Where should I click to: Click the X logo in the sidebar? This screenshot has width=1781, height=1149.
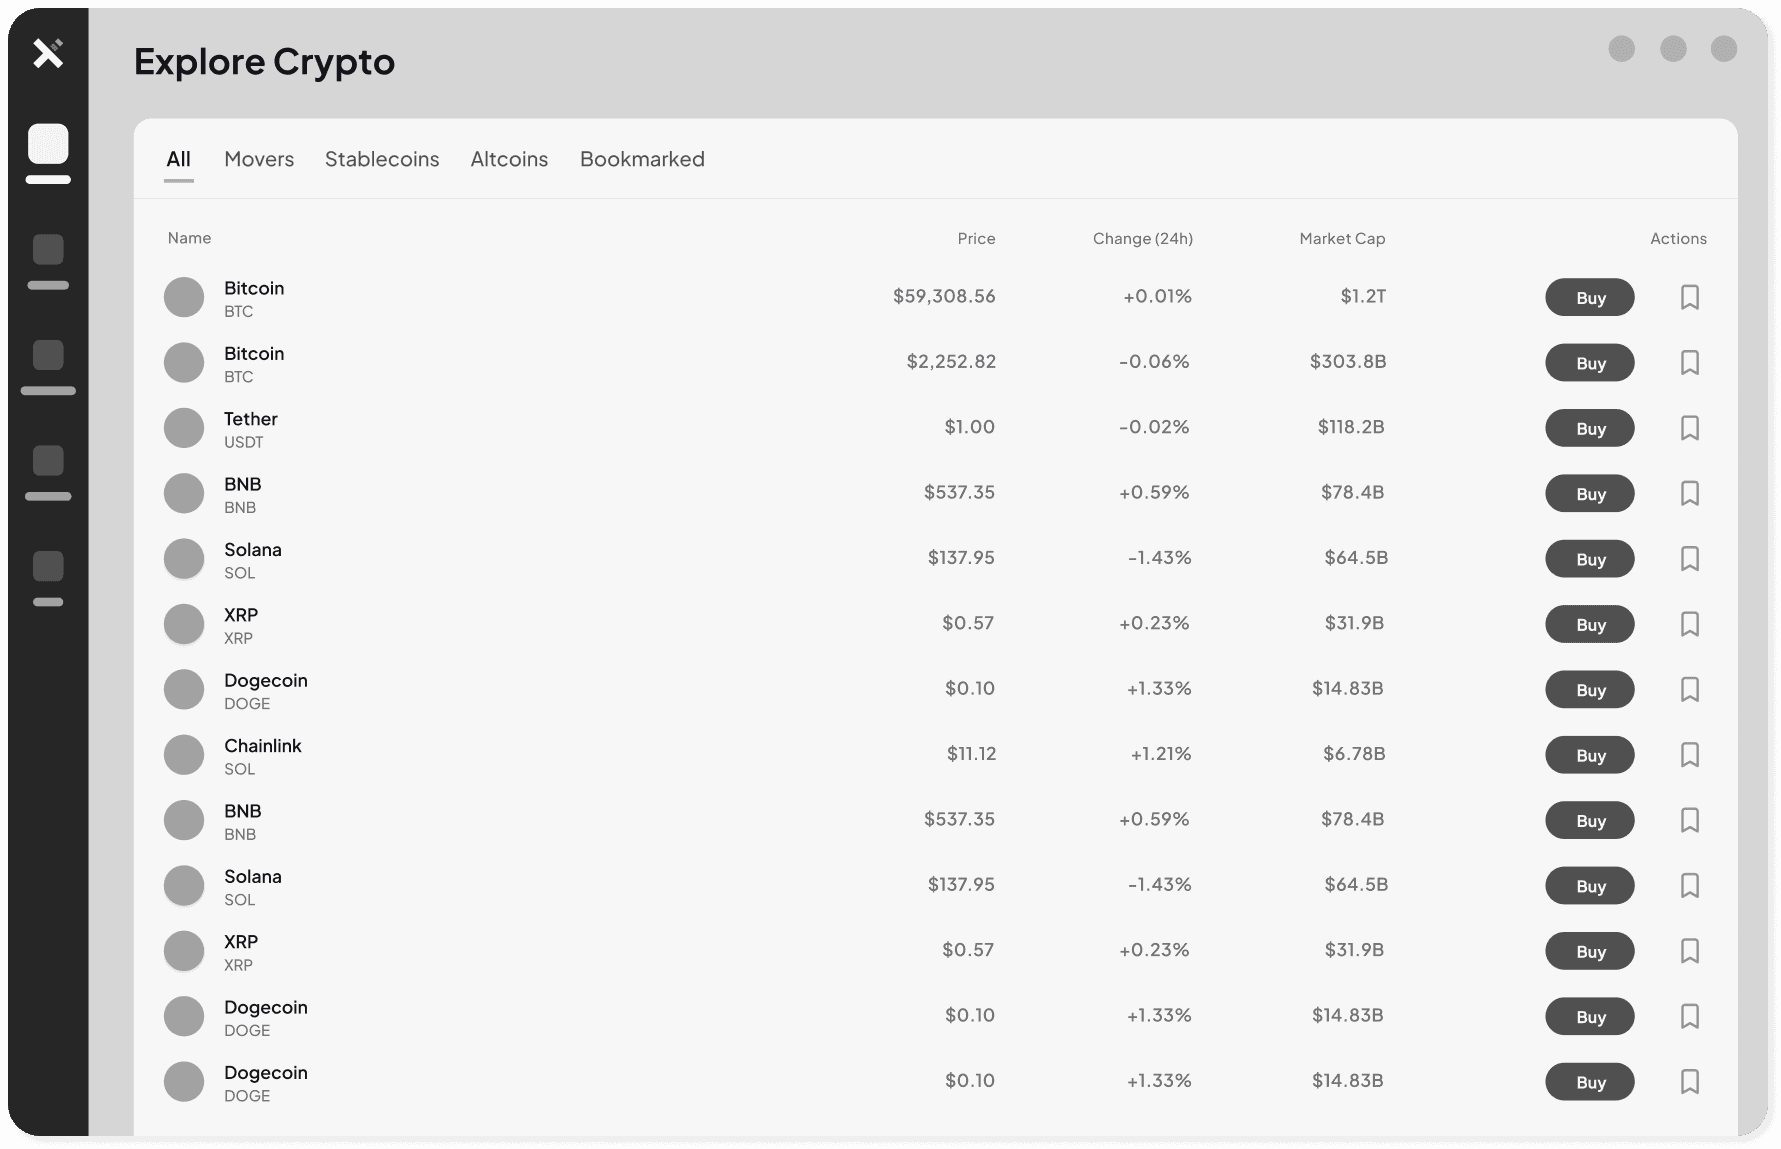coord(48,52)
